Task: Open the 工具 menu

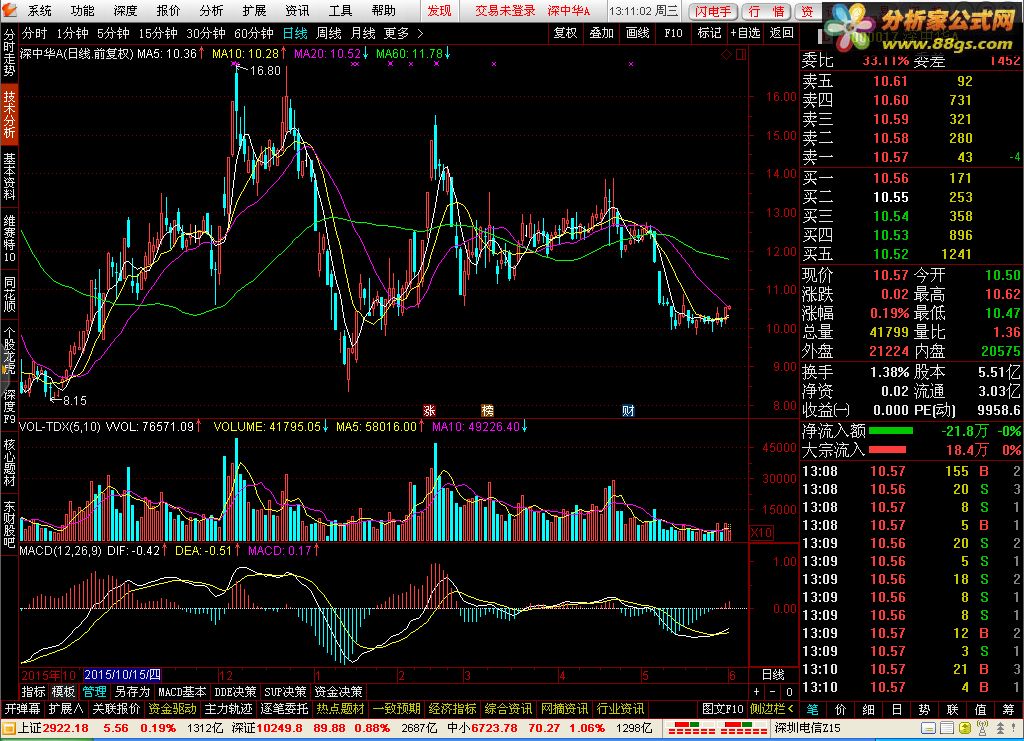Action: (340, 10)
